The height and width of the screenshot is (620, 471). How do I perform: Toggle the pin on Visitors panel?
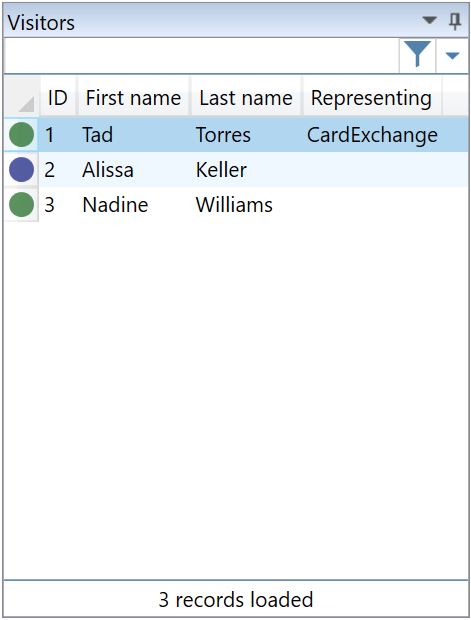coord(455,21)
